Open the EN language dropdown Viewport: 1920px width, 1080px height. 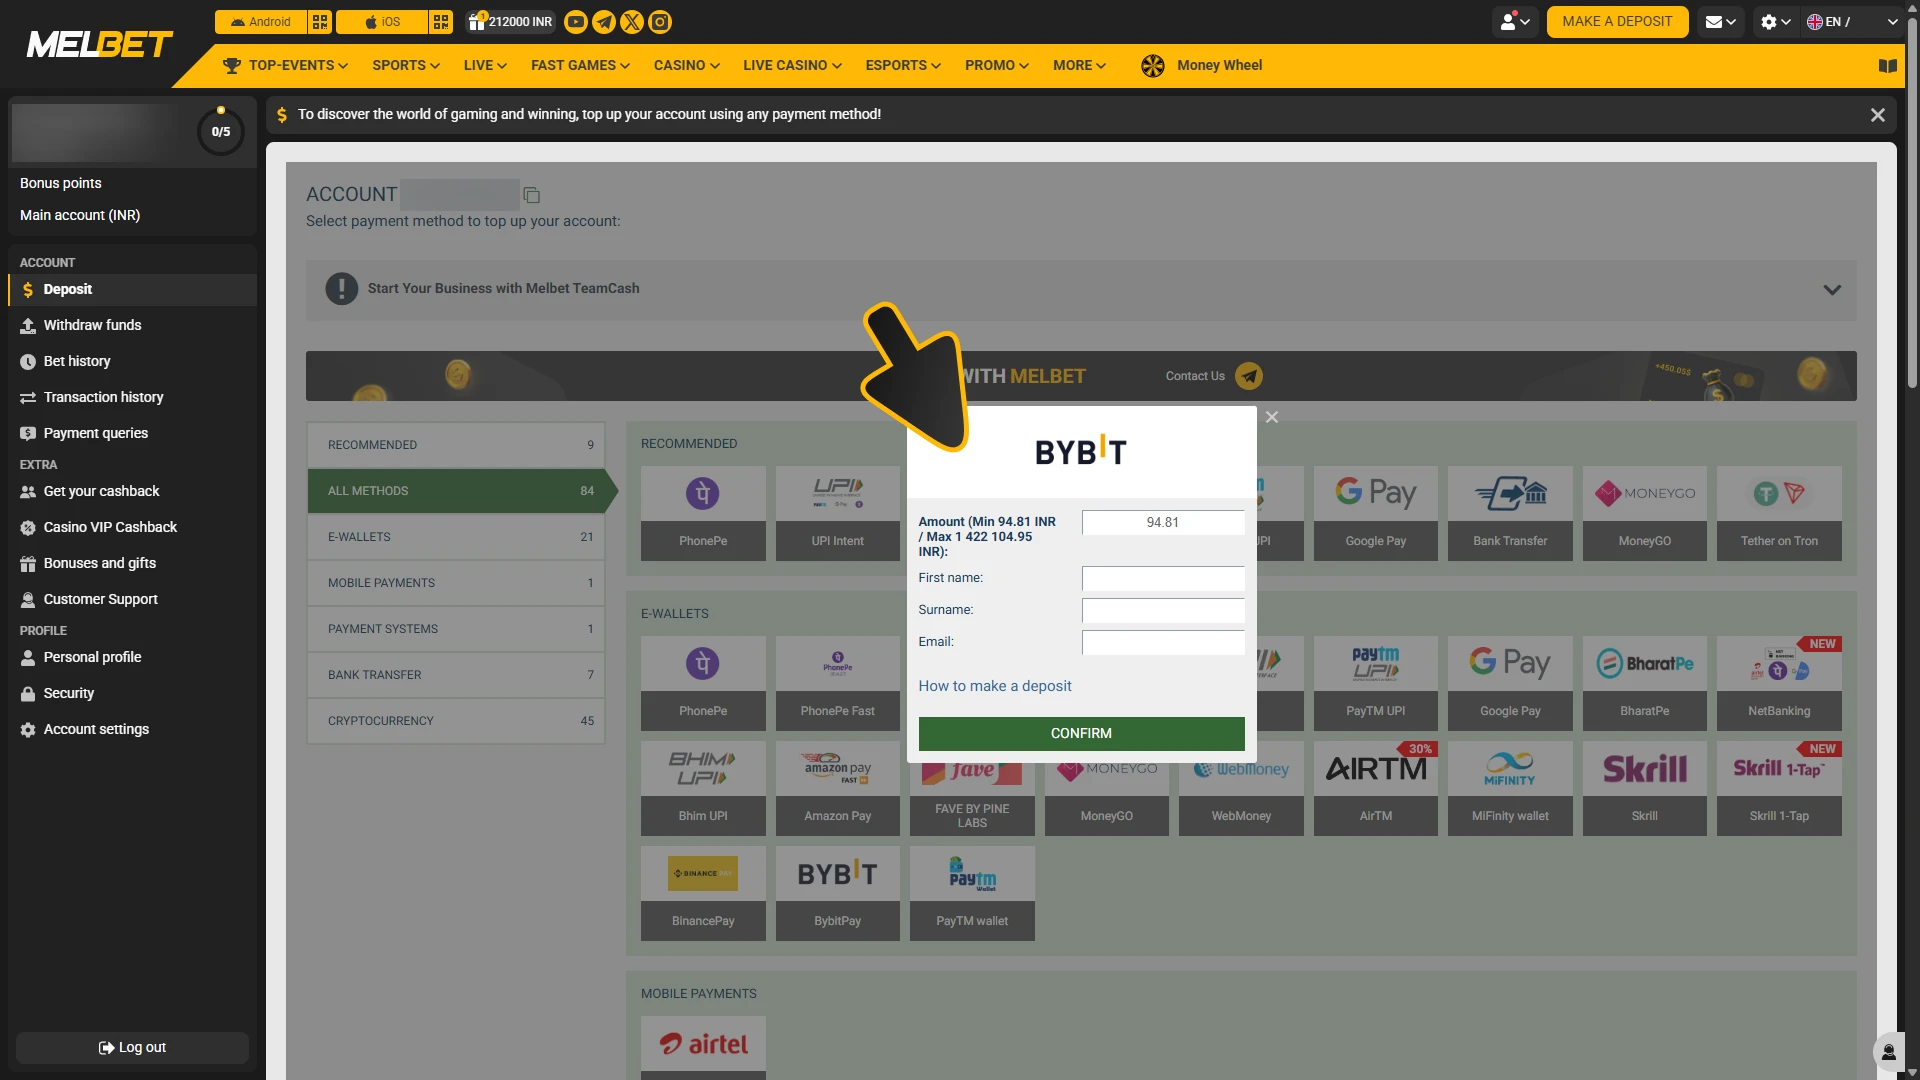point(1852,22)
